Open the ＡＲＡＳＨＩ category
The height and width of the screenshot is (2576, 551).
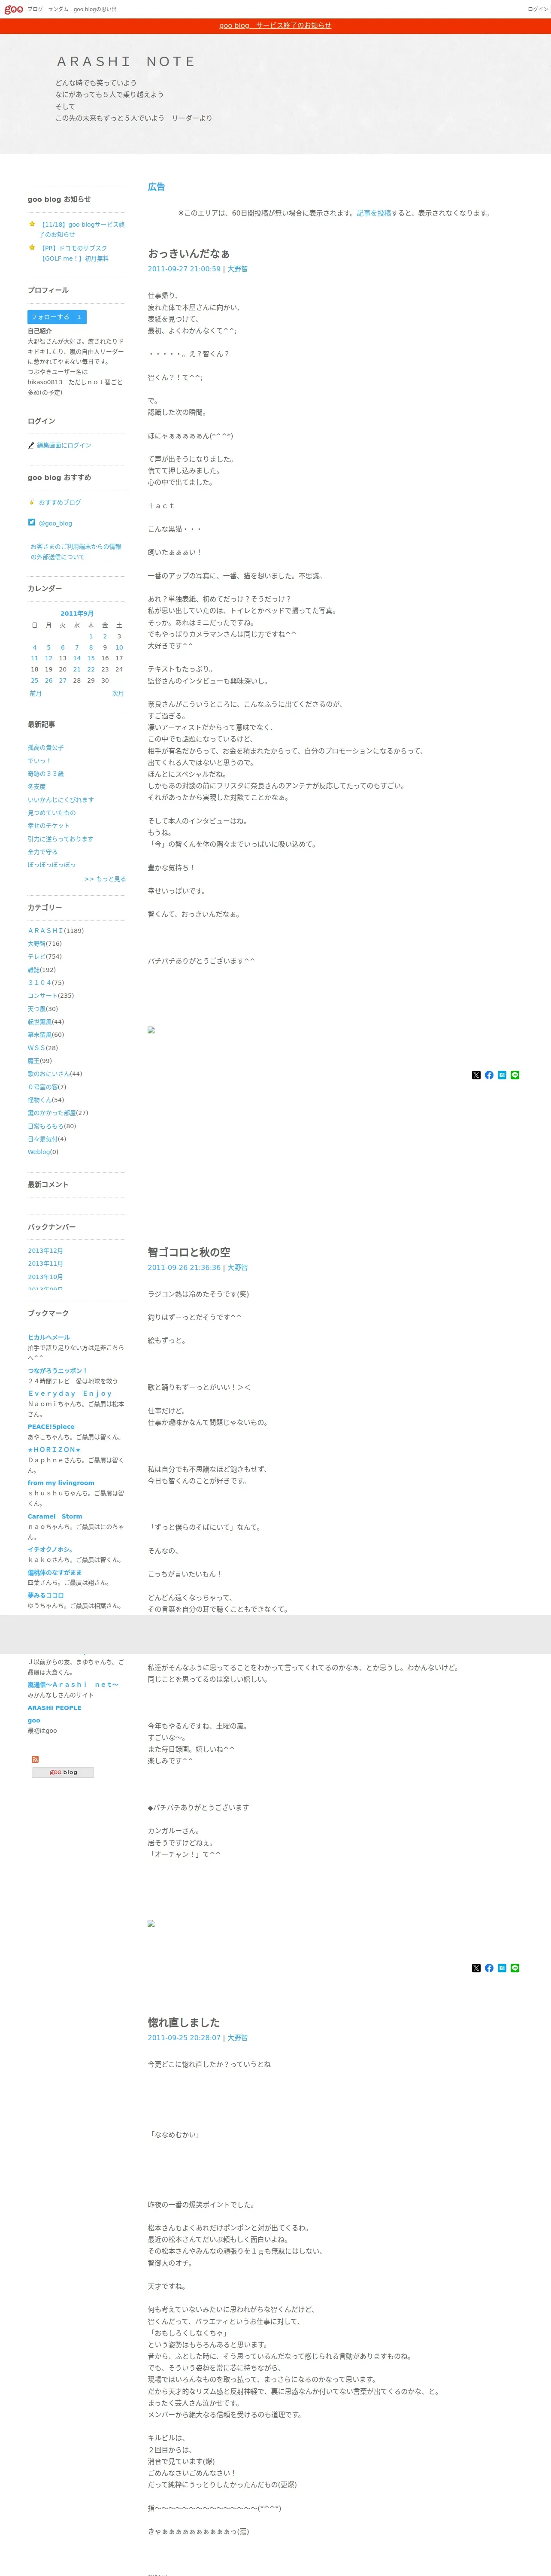pos(46,930)
